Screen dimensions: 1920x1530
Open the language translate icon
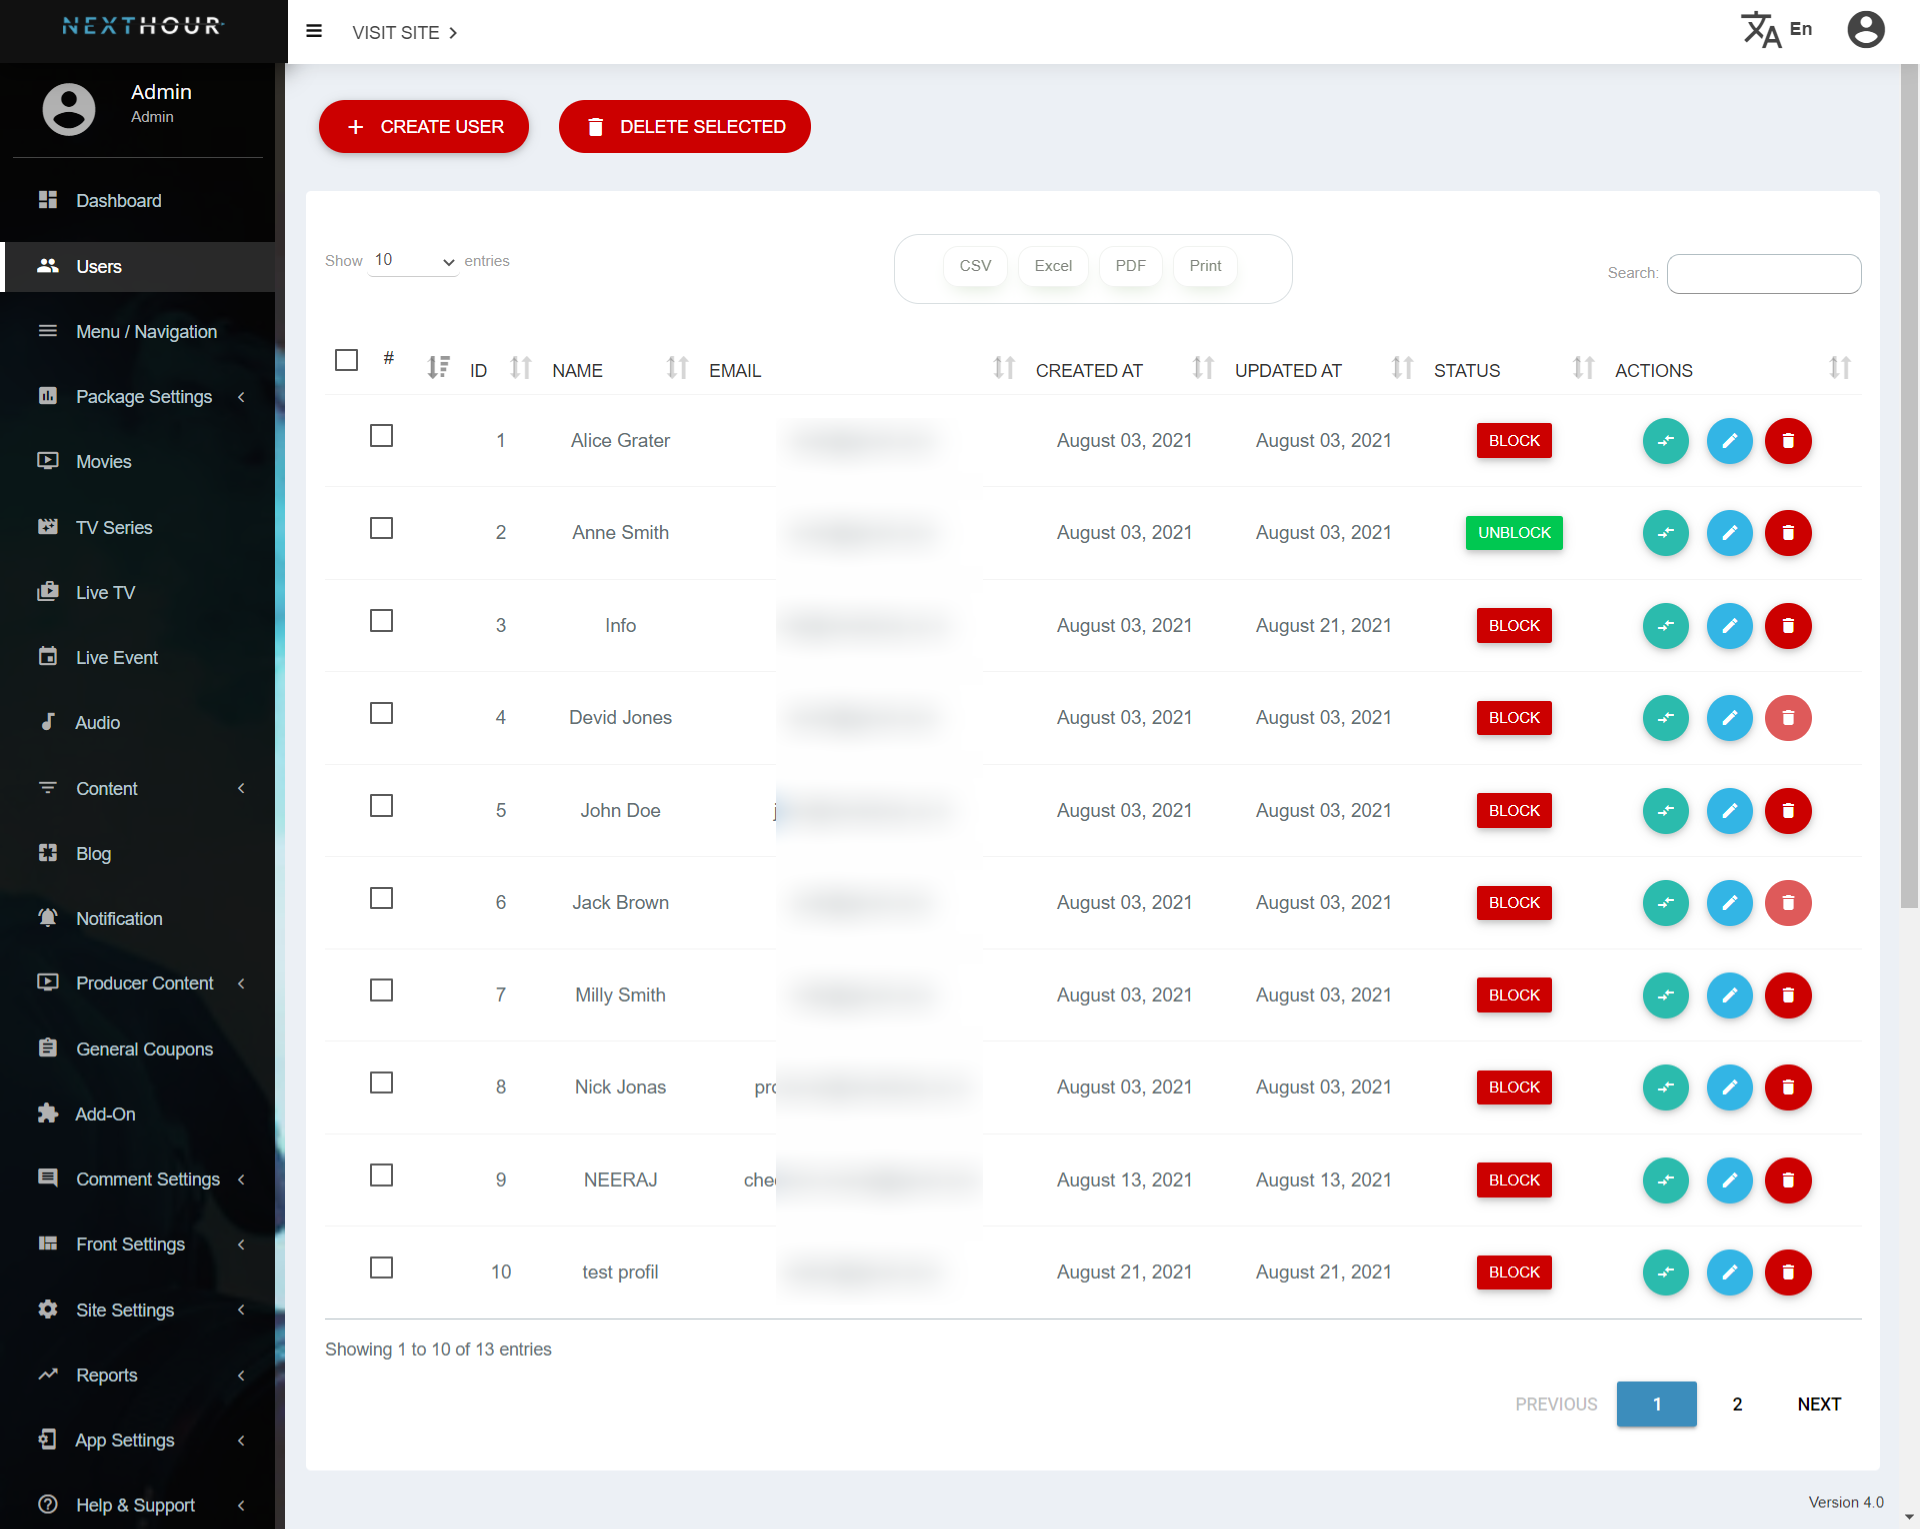pos(1762,30)
